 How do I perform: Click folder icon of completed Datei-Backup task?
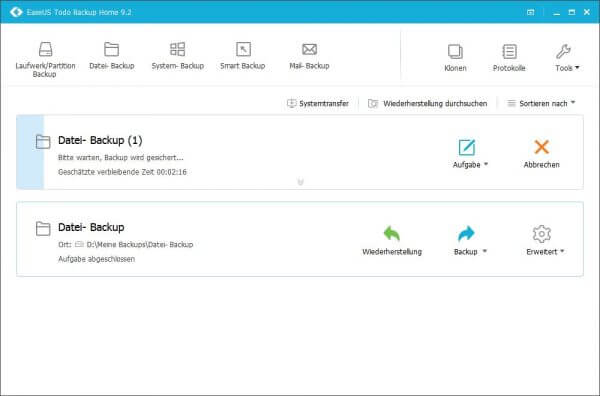tap(43, 228)
